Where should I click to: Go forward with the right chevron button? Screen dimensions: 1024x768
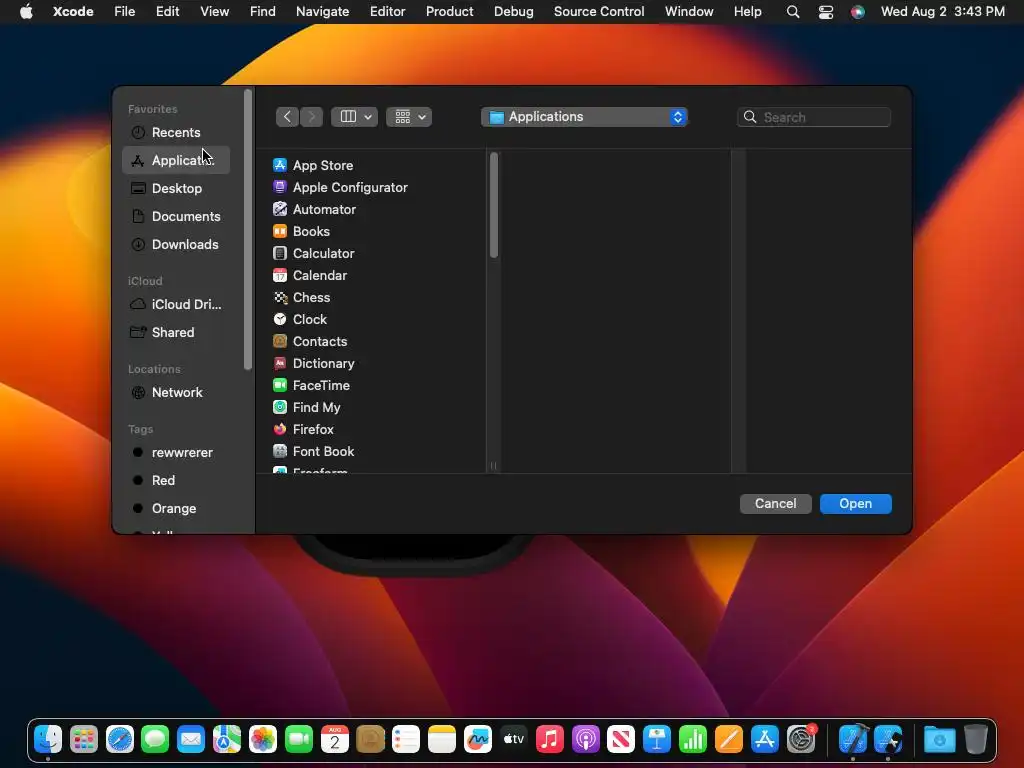point(312,117)
